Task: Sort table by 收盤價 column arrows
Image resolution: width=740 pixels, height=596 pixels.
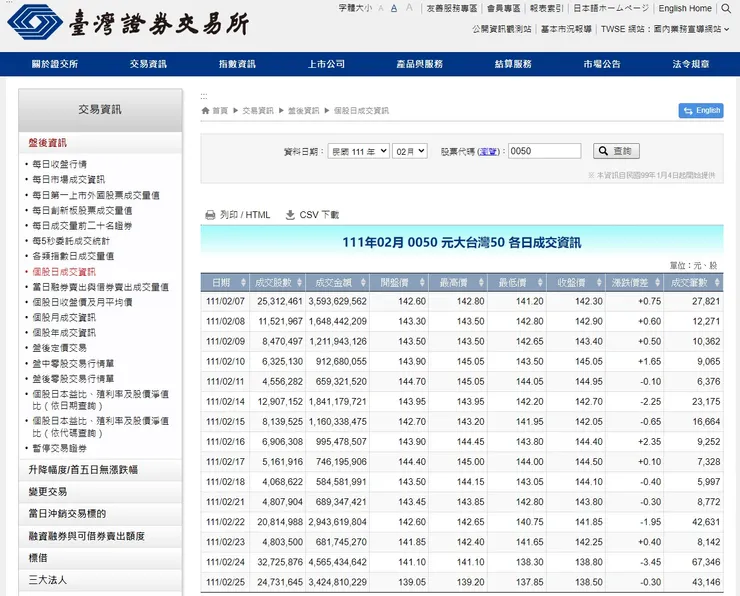Action: 599,283
